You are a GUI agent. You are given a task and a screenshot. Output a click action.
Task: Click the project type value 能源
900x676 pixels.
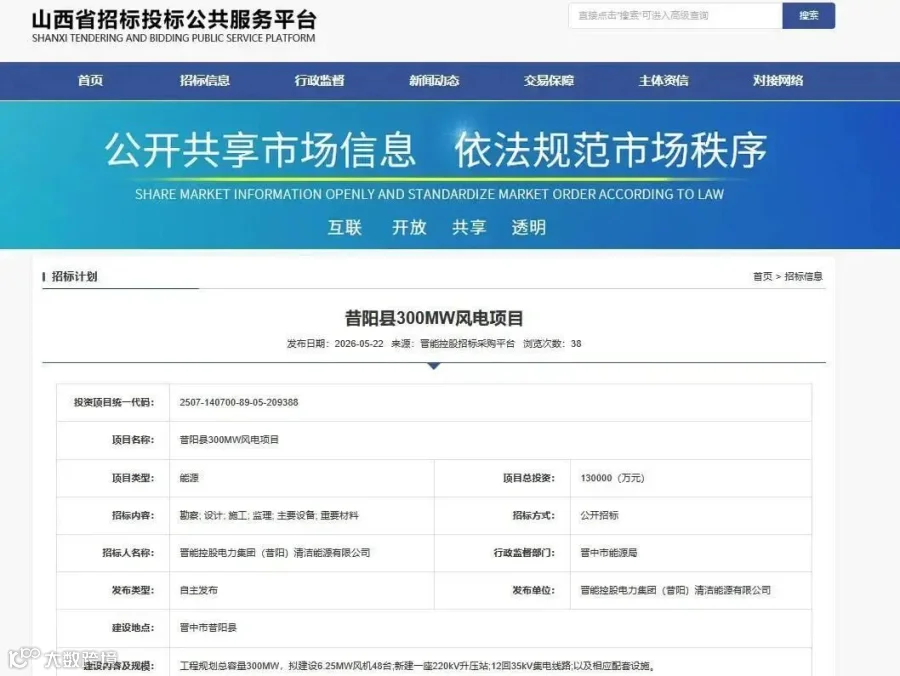189,477
